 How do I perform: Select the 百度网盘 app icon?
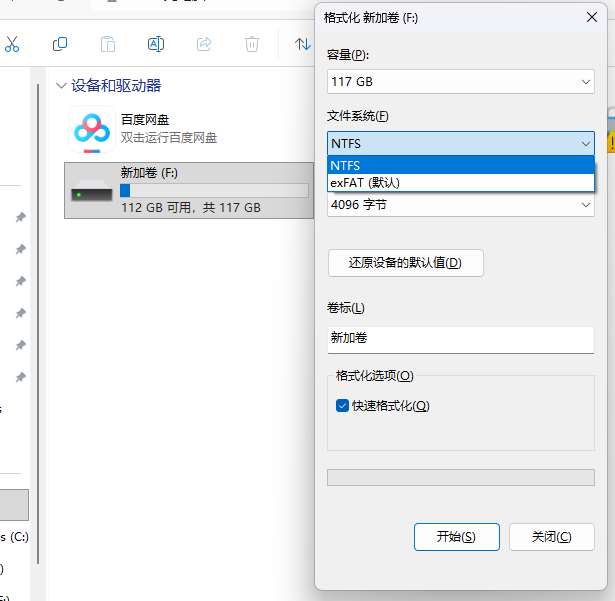92,129
